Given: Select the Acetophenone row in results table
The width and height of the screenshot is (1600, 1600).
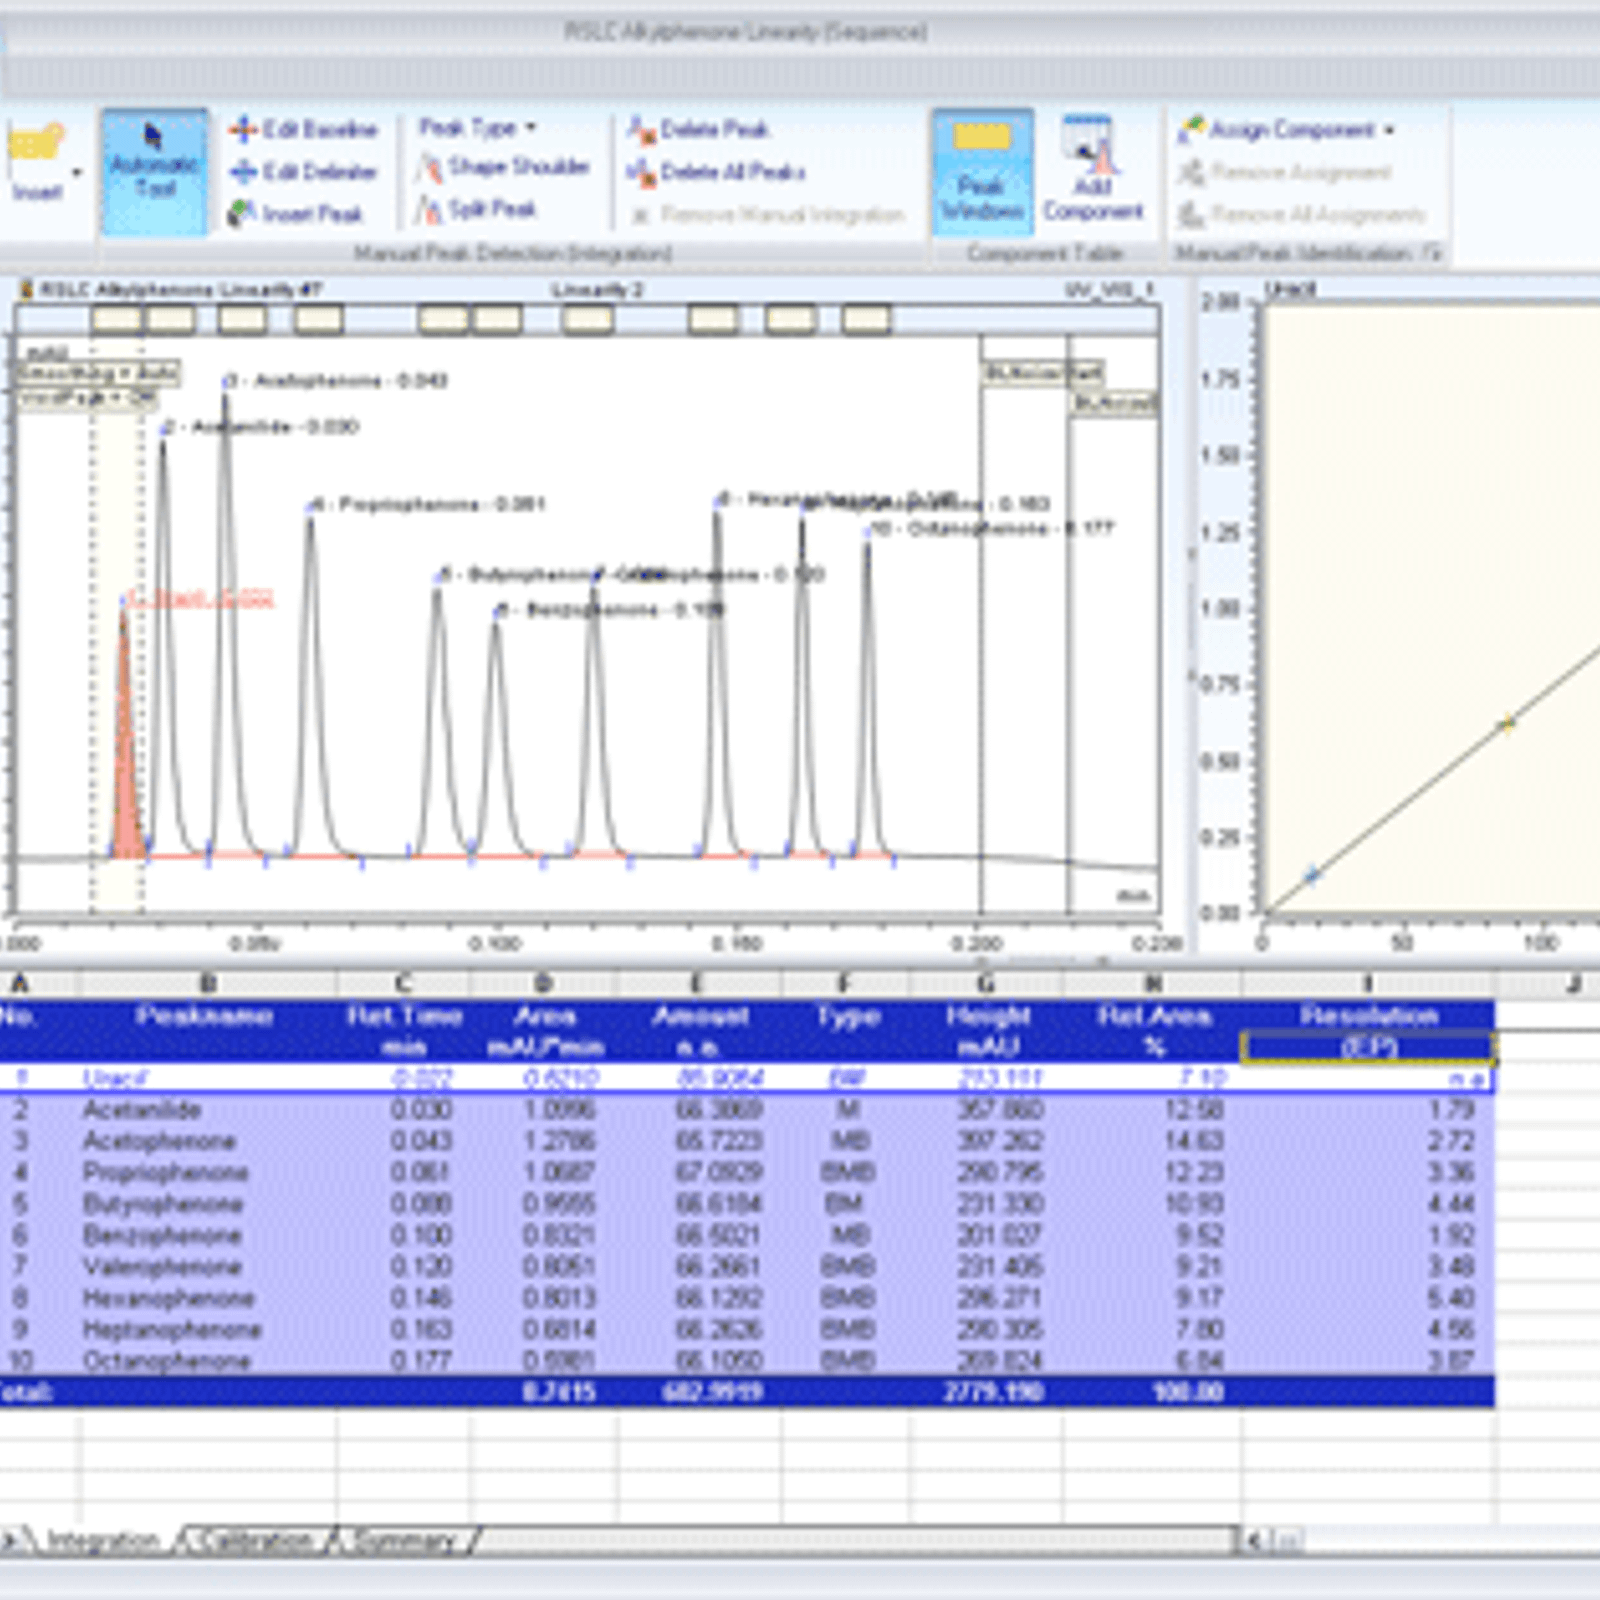Looking at the screenshot, I should 159,1141.
